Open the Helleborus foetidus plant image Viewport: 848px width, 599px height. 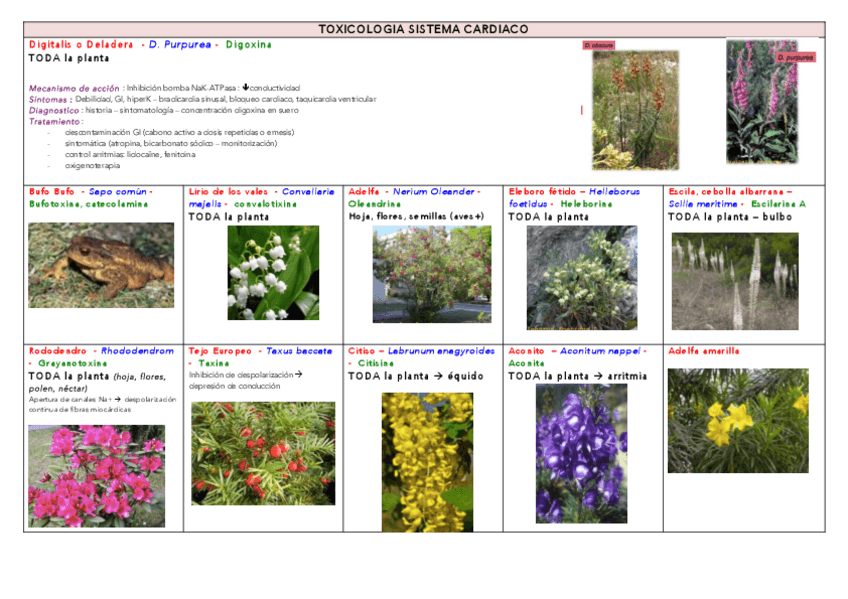point(581,278)
